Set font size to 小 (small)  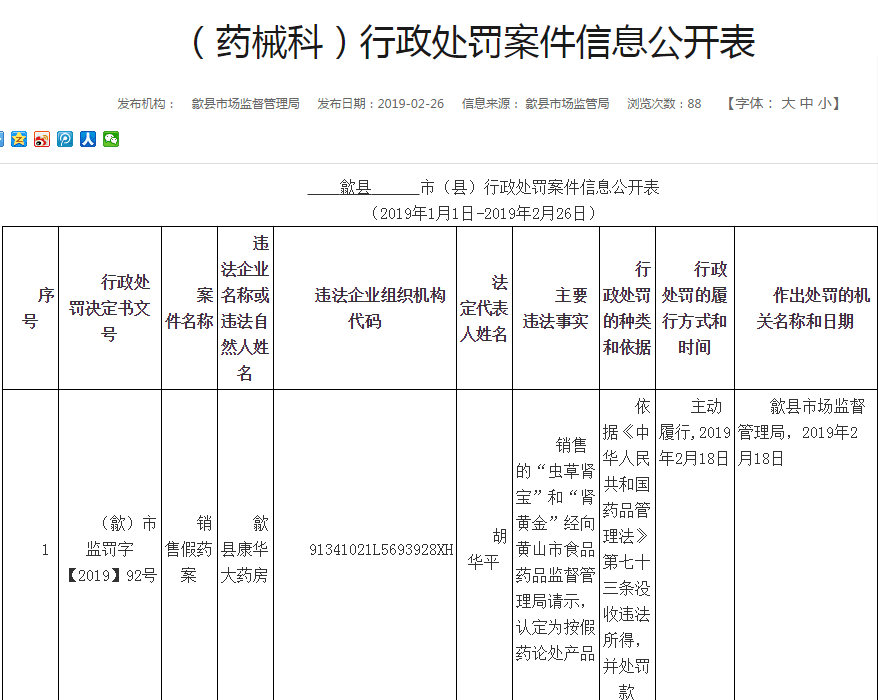point(824,104)
